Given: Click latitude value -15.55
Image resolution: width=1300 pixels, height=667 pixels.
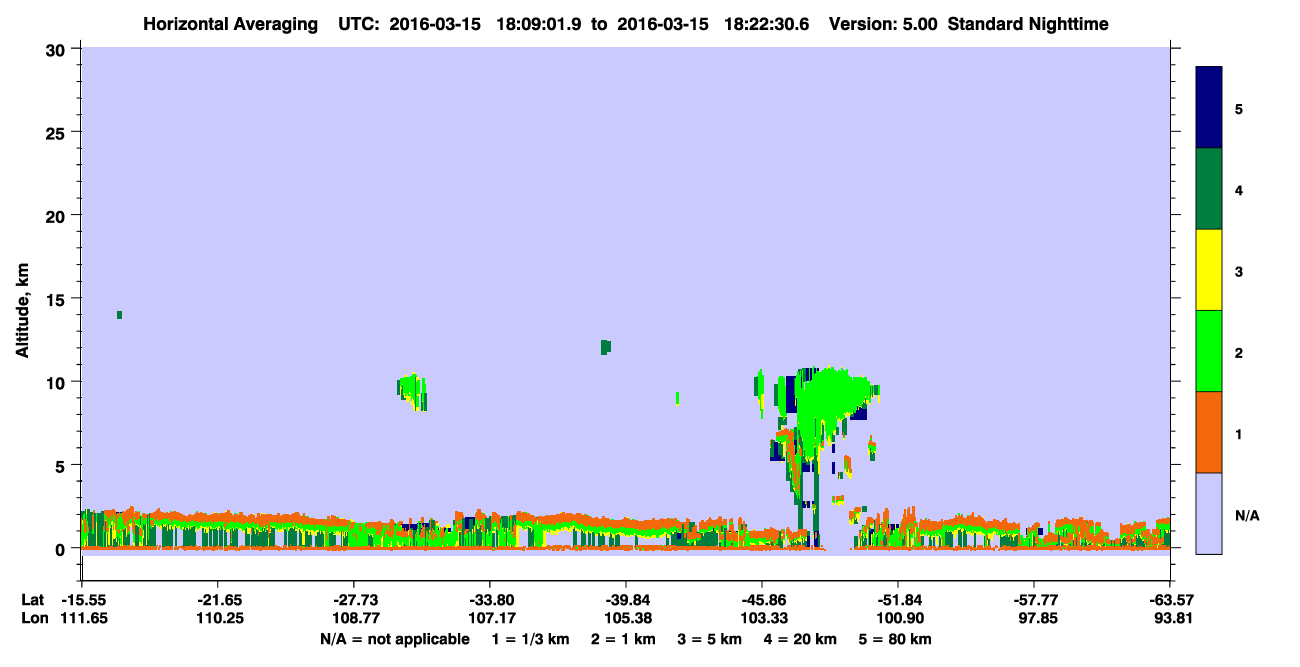Looking at the screenshot, I should pos(82,600).
